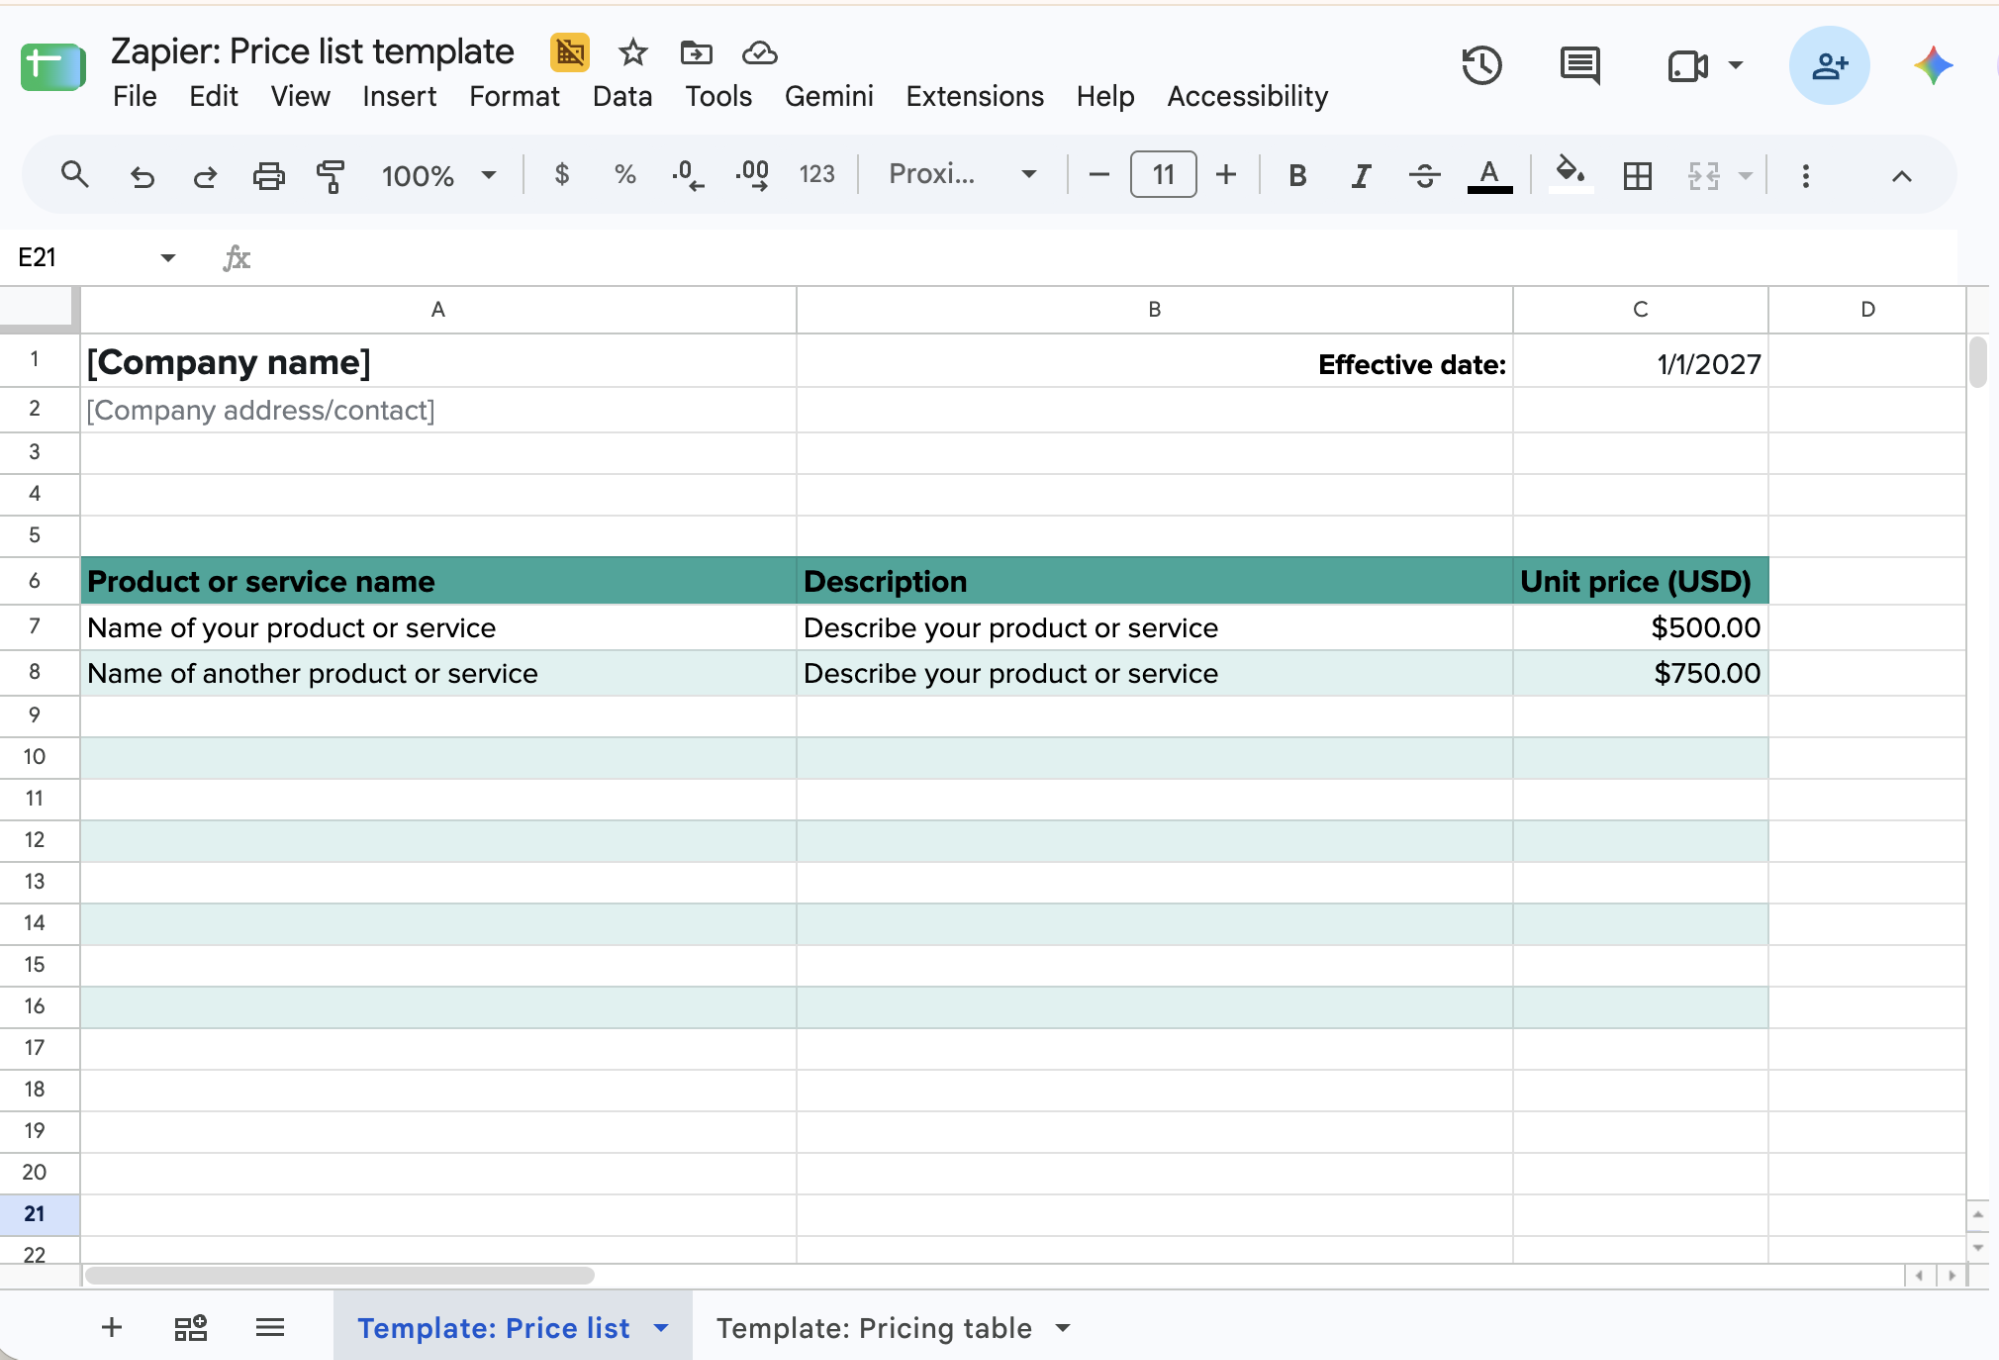Click the orange view-only badge icon
Screen dimensions: 1999x1360
pos(569,52)
